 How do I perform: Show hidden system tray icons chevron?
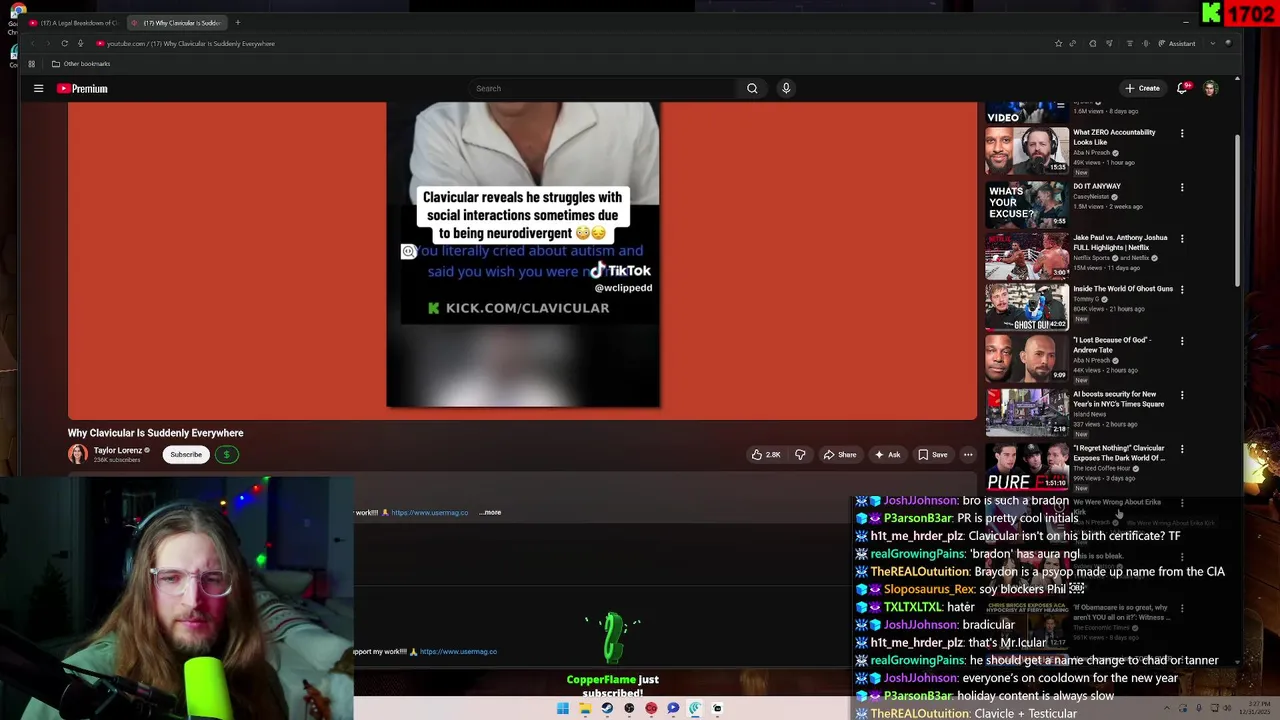click(1167, 708)
